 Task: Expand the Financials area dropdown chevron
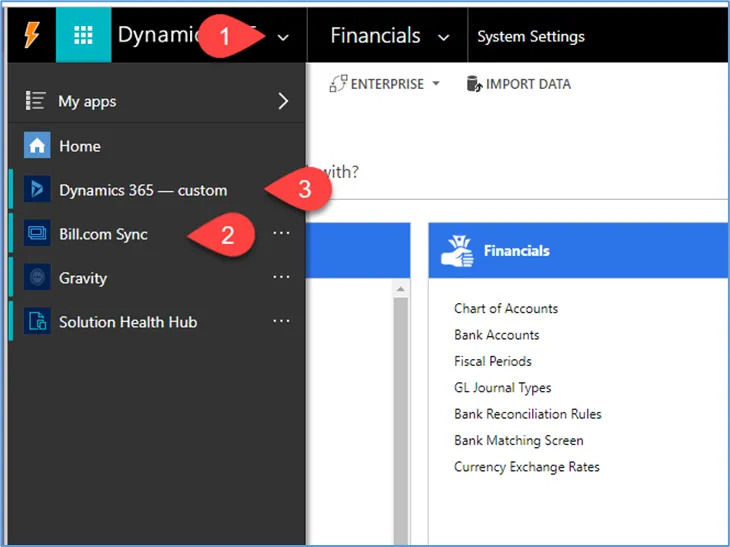444,37
